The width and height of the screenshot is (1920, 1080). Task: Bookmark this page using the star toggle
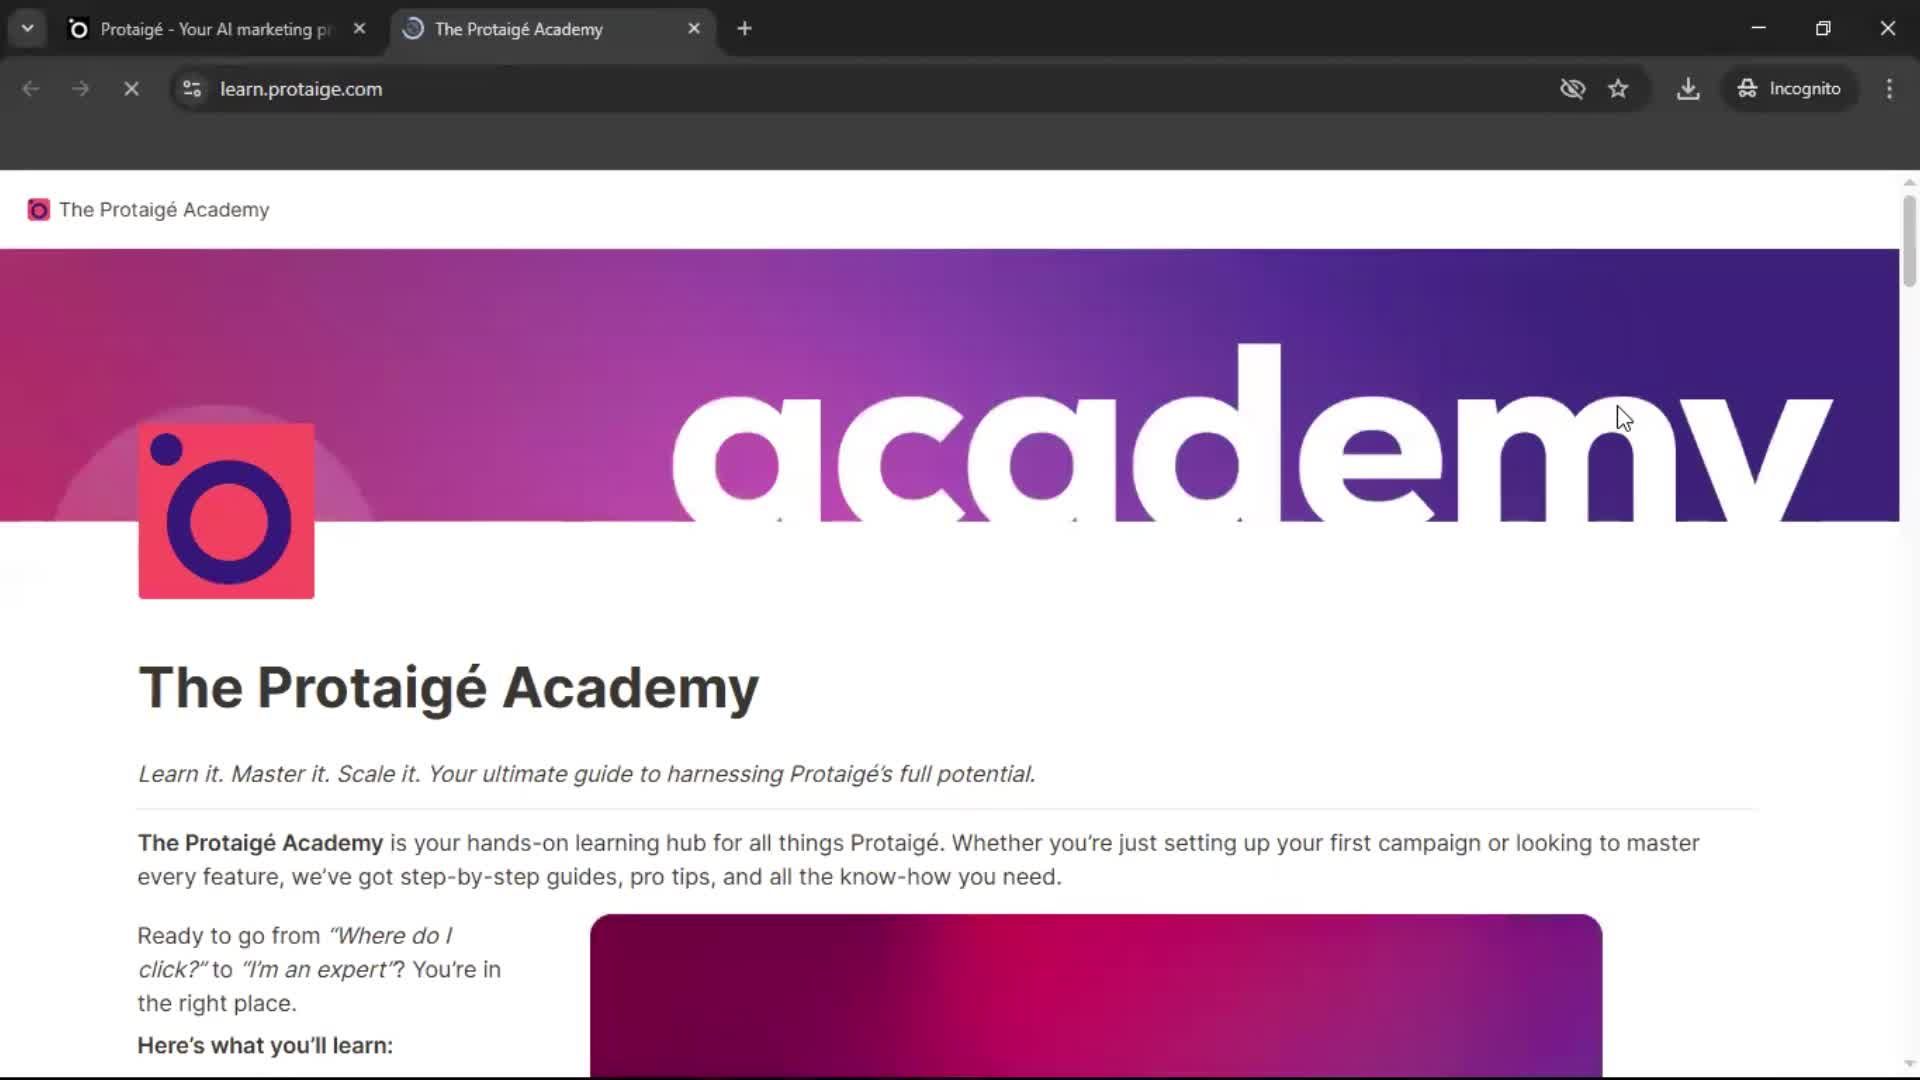pyautogui.click(x=1619, y=88)
